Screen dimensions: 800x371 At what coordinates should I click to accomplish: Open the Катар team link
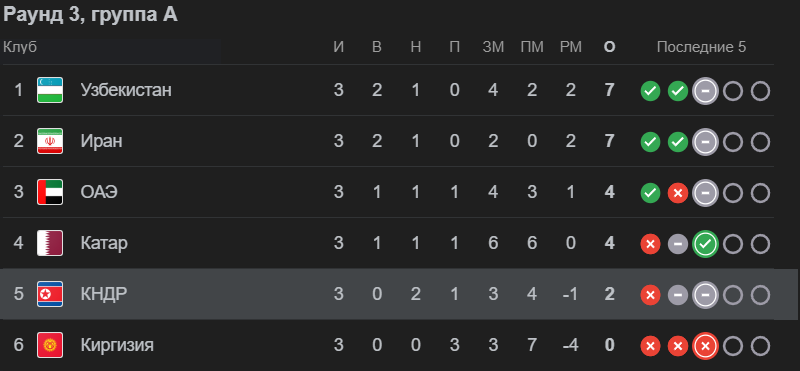click(x=104, y=243)
